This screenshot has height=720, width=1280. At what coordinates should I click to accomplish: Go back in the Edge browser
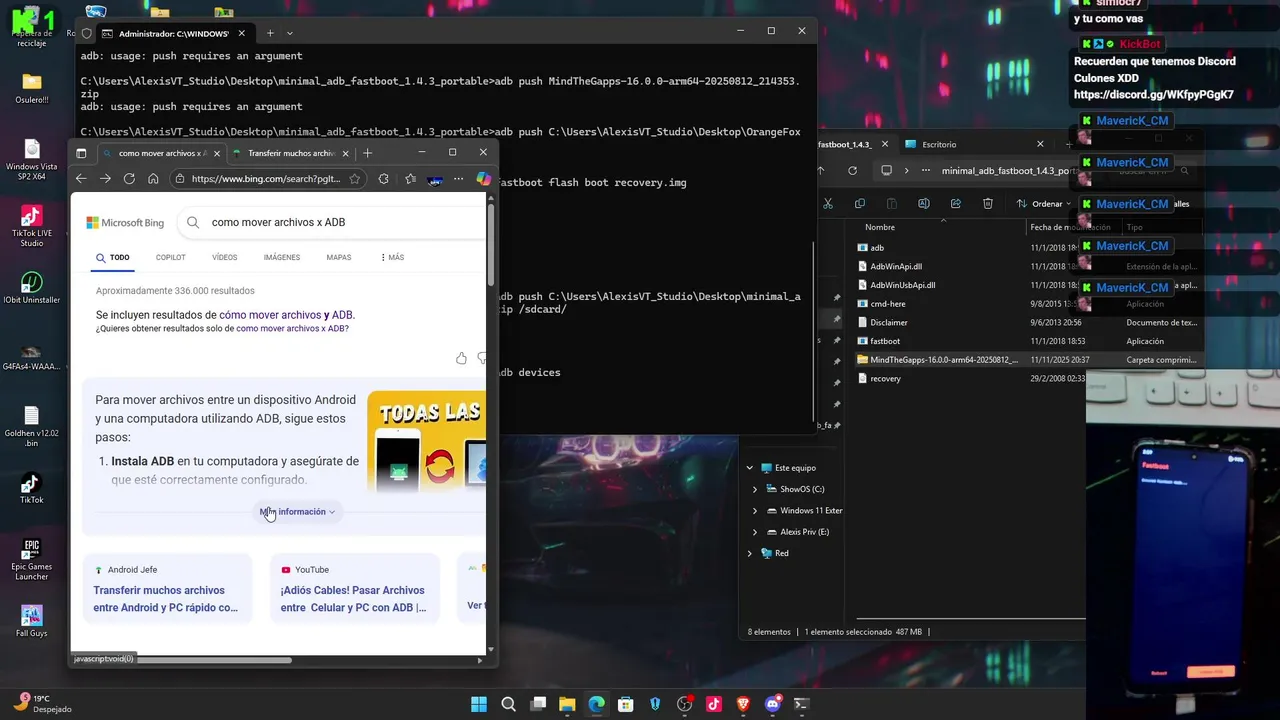[x=81, y=179]
